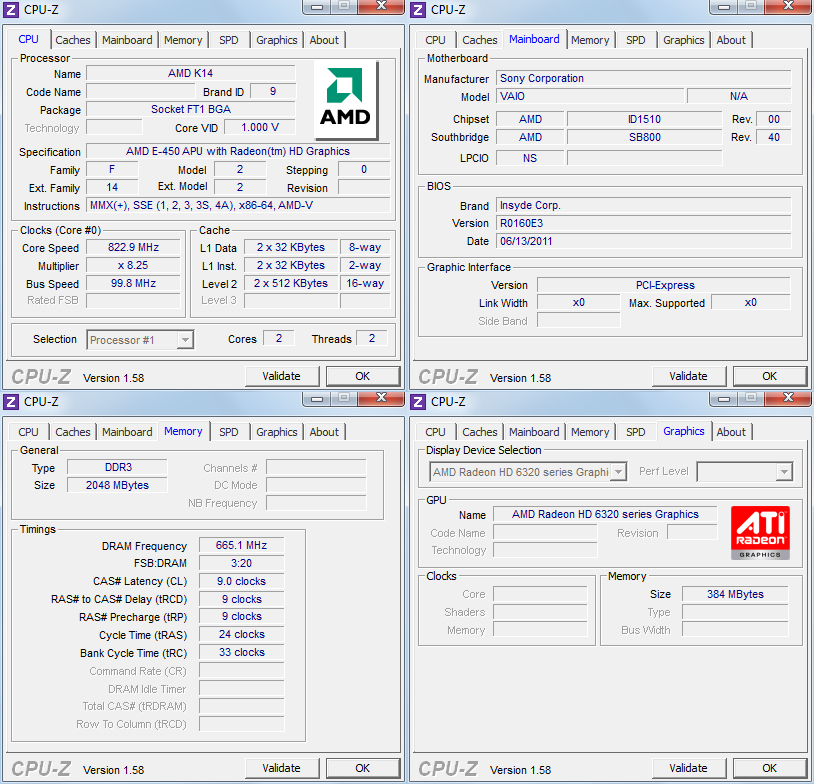Image resolution: width=814 pixels, height=784 pixels.
Task: Click the AMD logo in the CPU window
Action: [346, 100]
